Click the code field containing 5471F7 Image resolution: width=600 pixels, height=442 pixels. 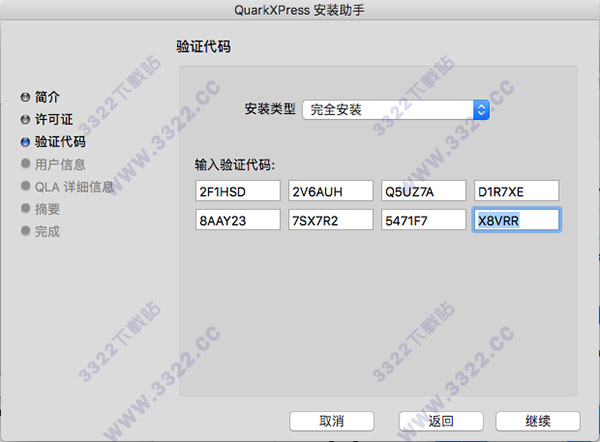(x=424, y=220)
